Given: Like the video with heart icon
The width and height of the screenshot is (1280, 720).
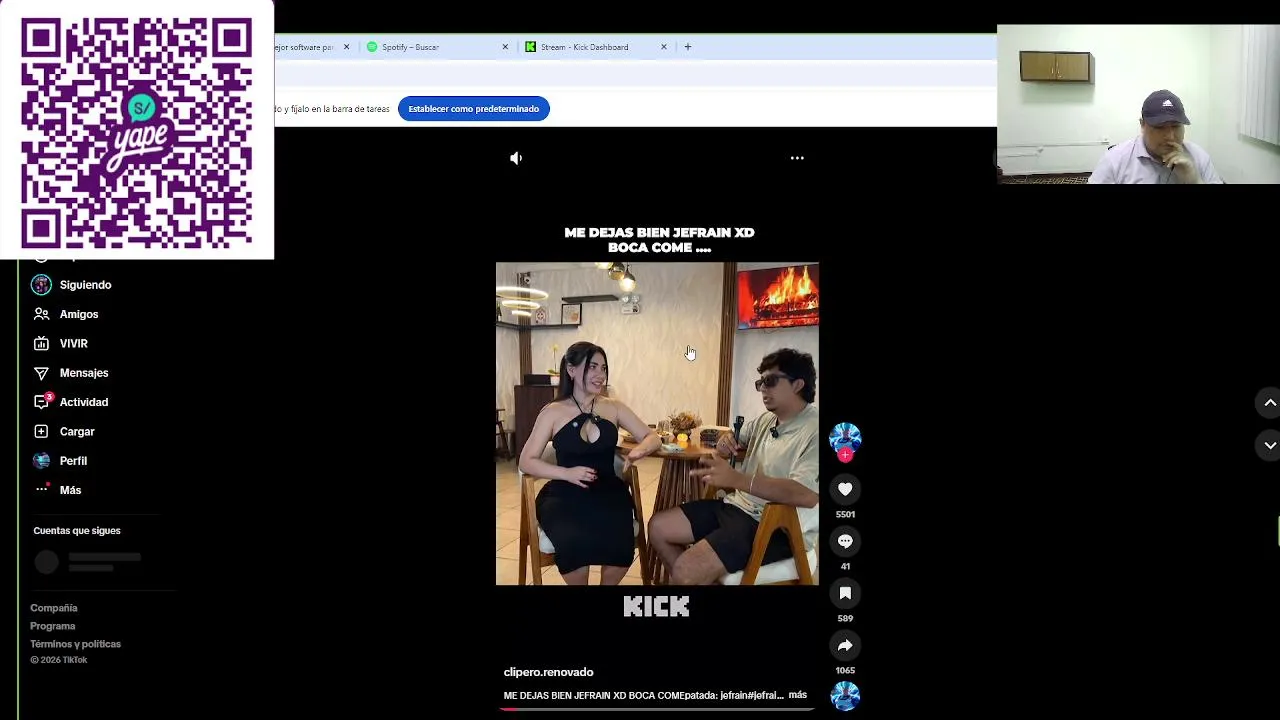Looking at the screenshot, I should click(x=845, y=489).
